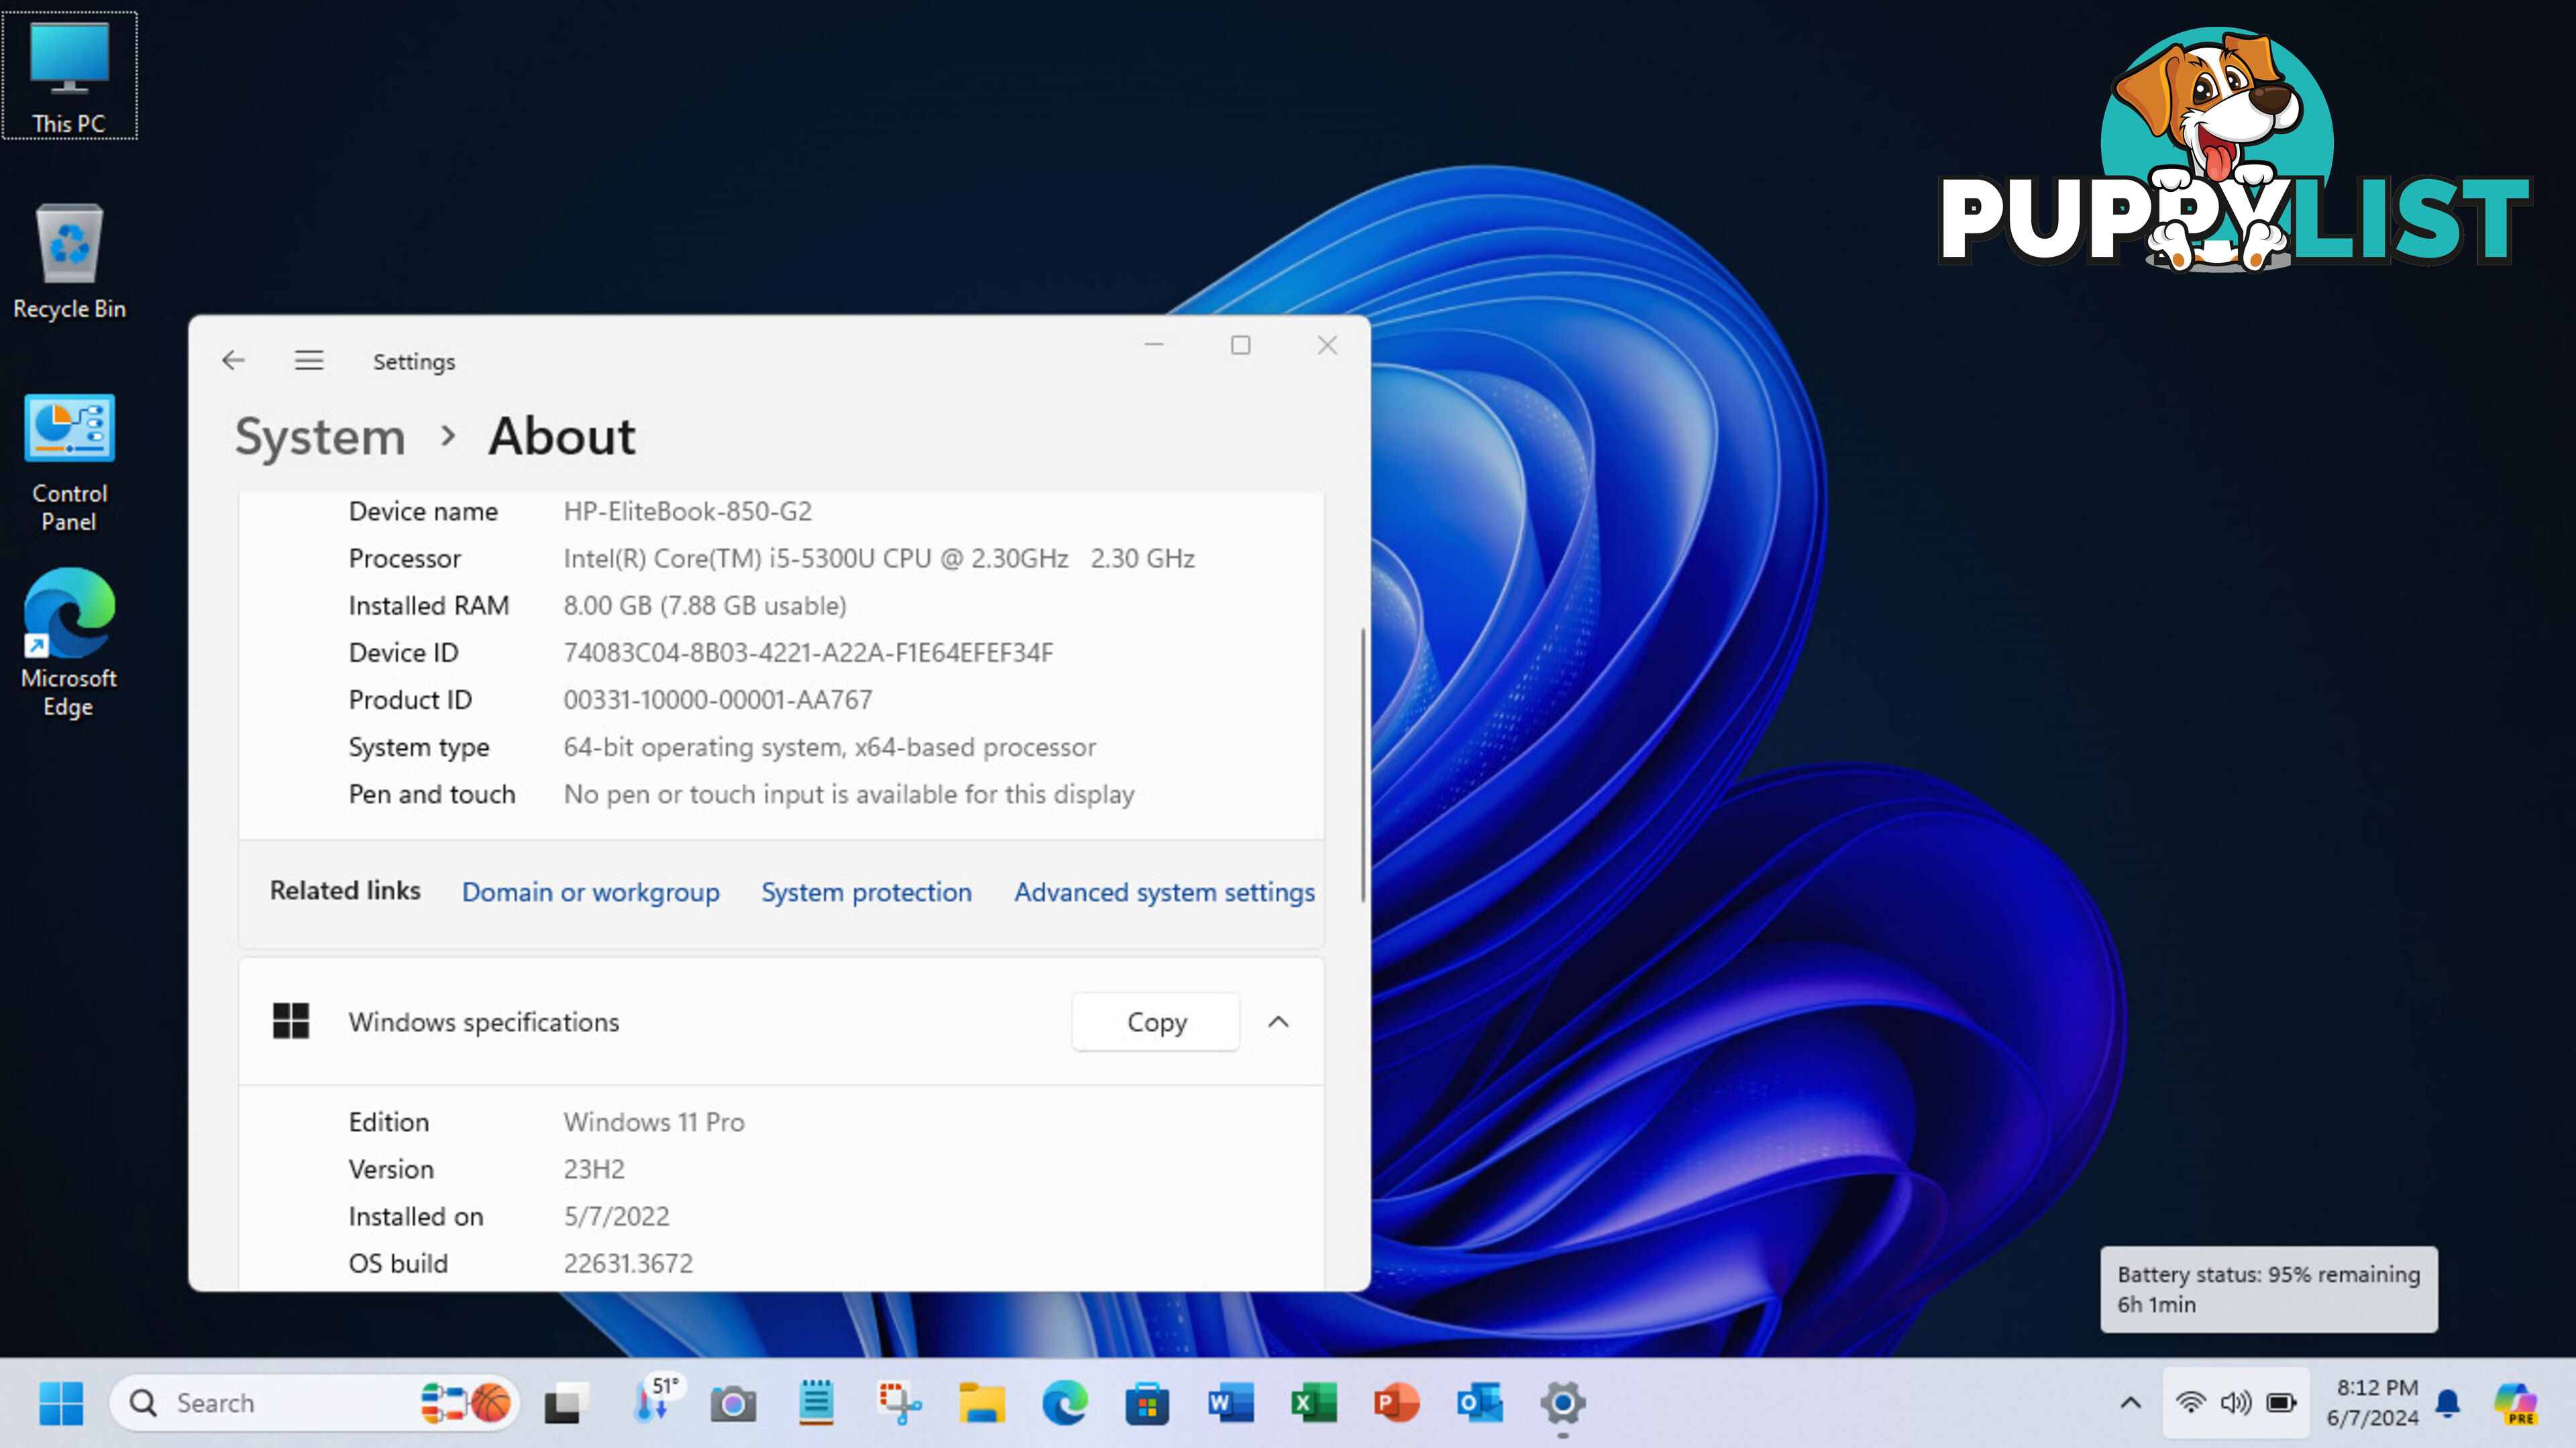This screenshot has height=1448, width=2576.
Task: Select the This PC desktop icon
Action: point(69,76)
